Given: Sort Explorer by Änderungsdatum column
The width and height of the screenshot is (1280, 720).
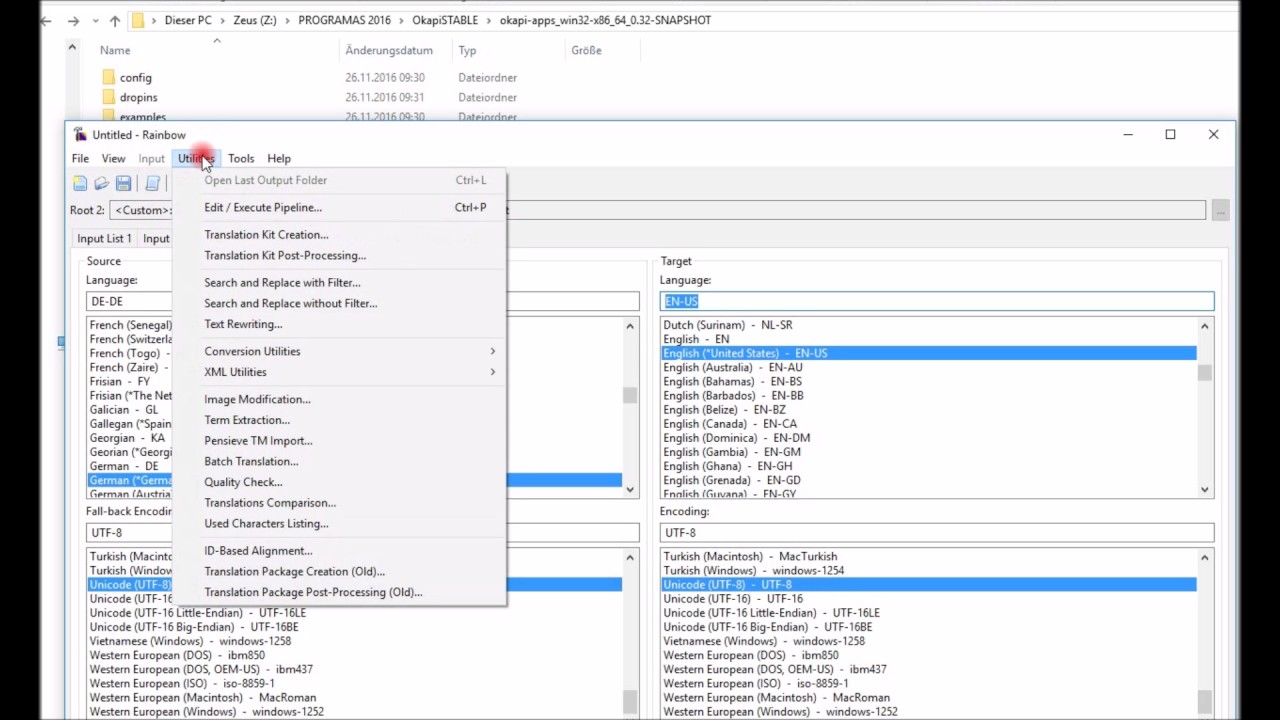Looking at the screenshot, I should click(389, 50).
